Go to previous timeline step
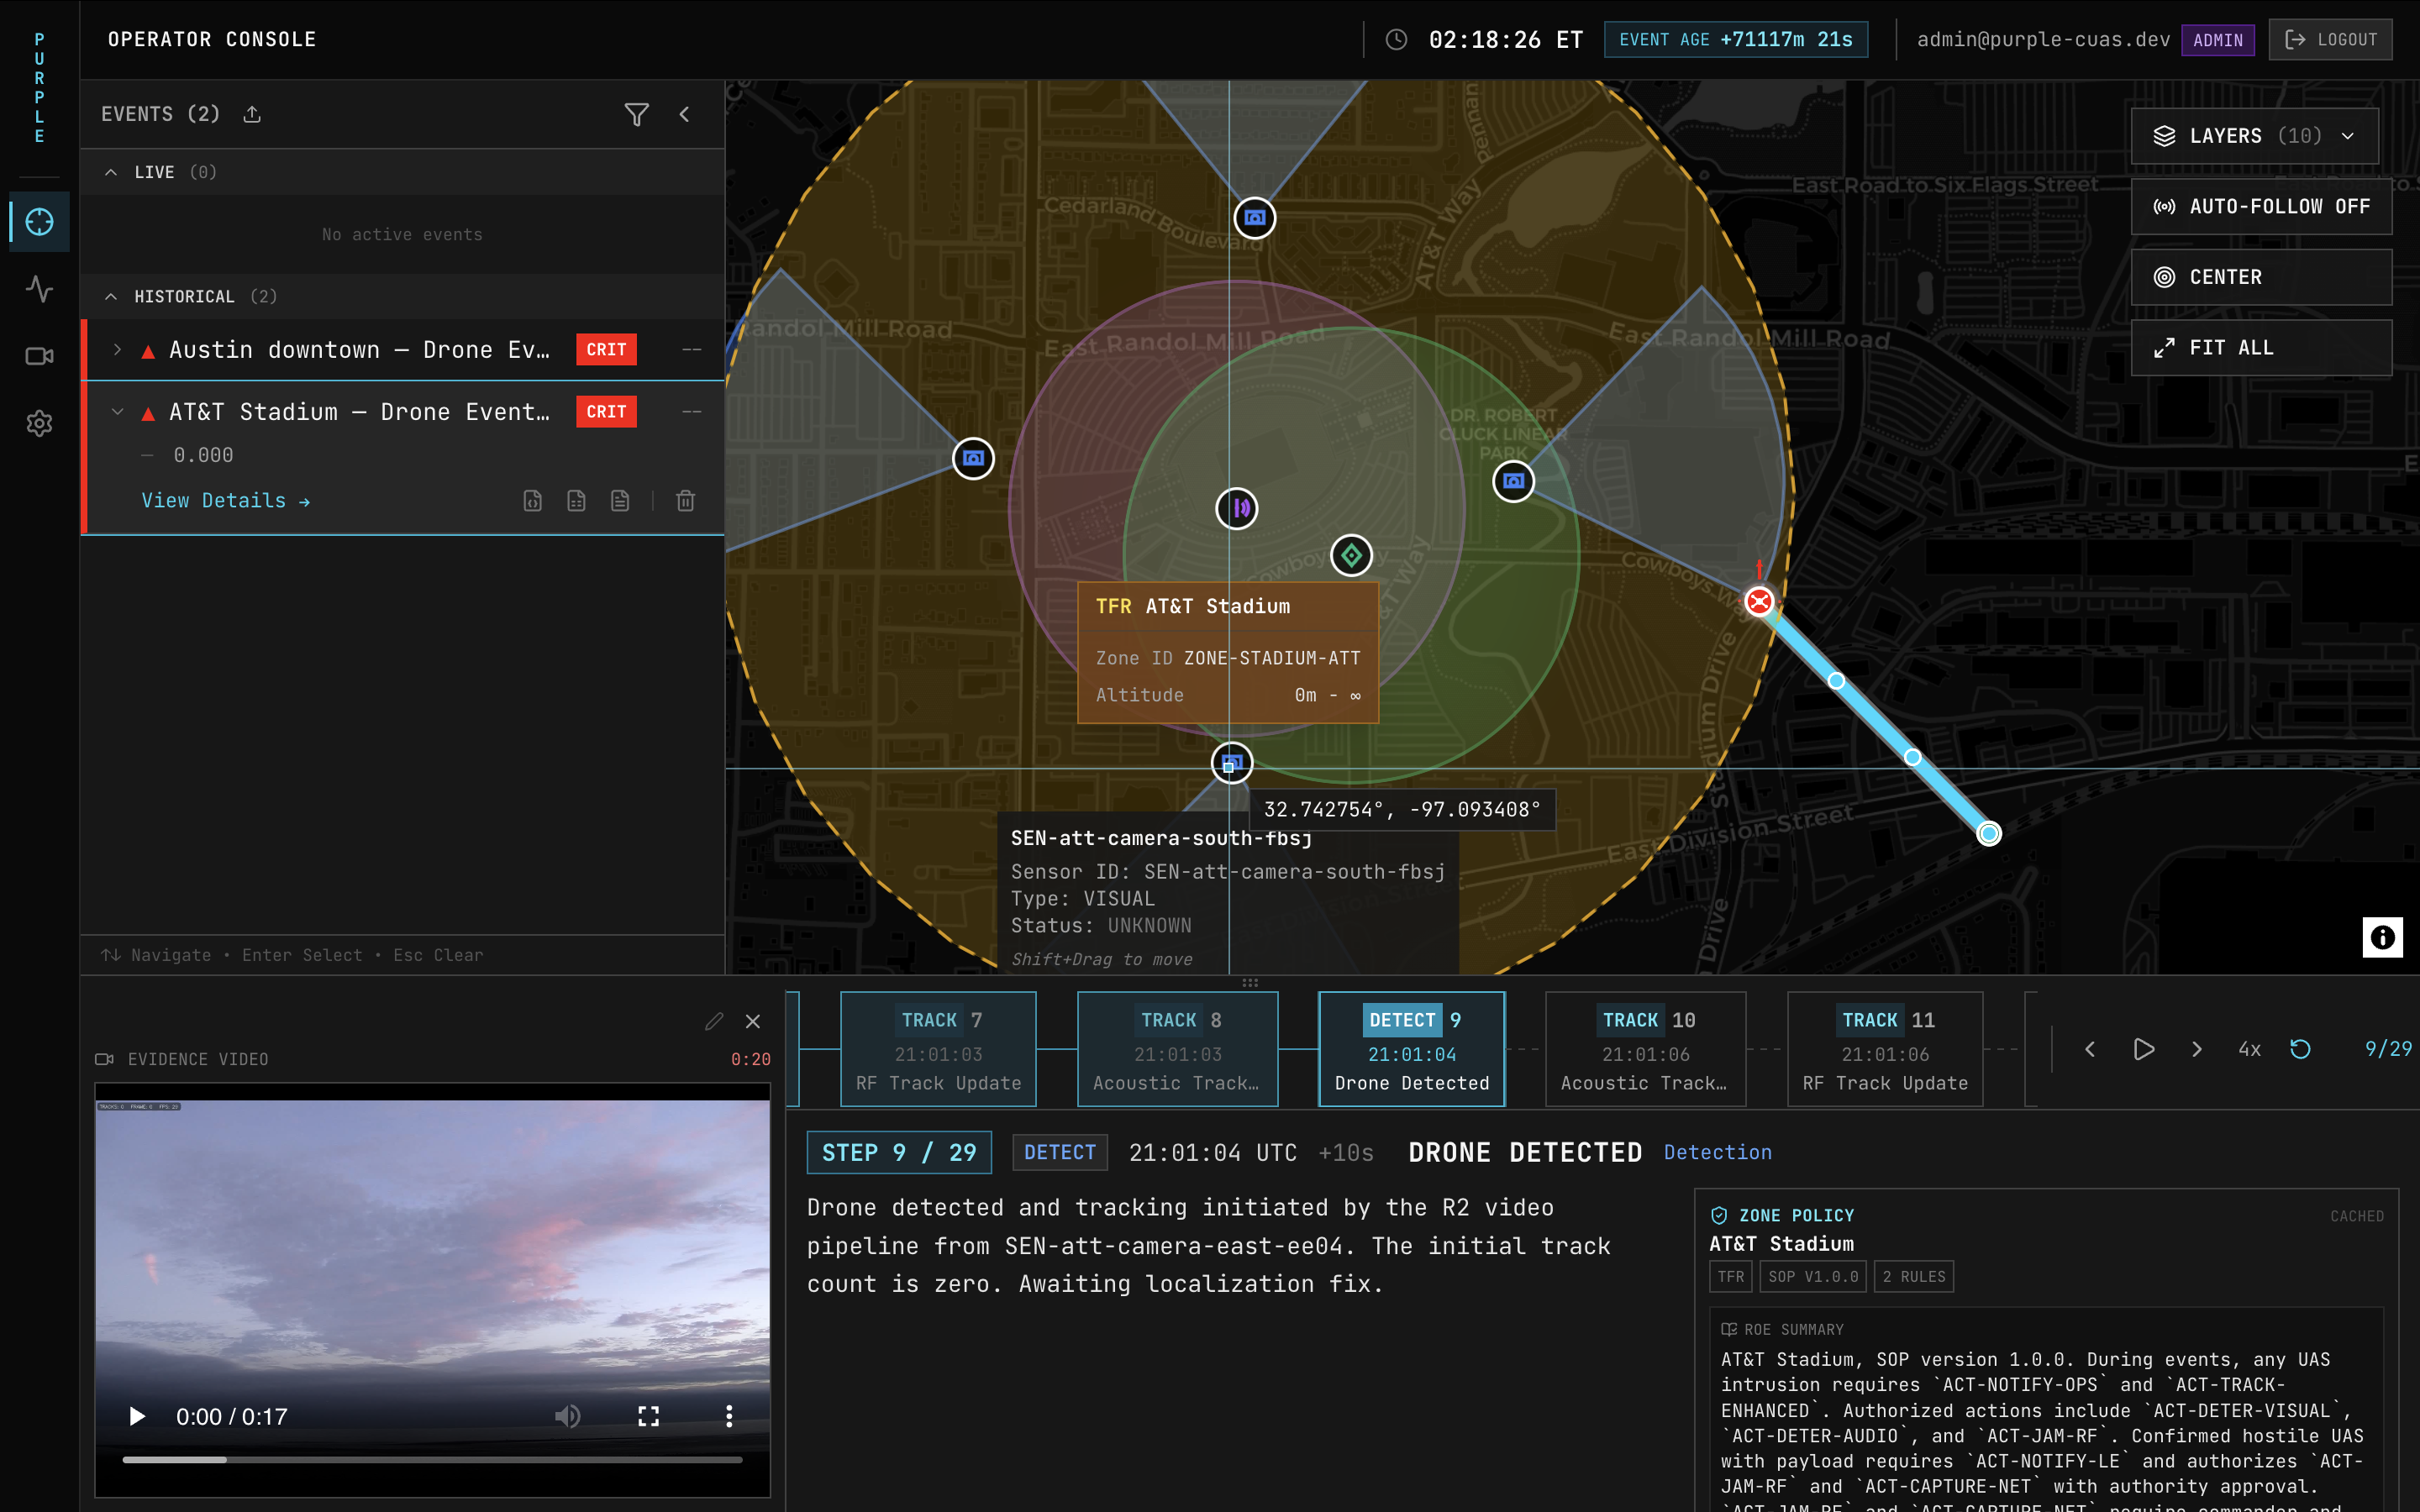 coord(2090,1049)
